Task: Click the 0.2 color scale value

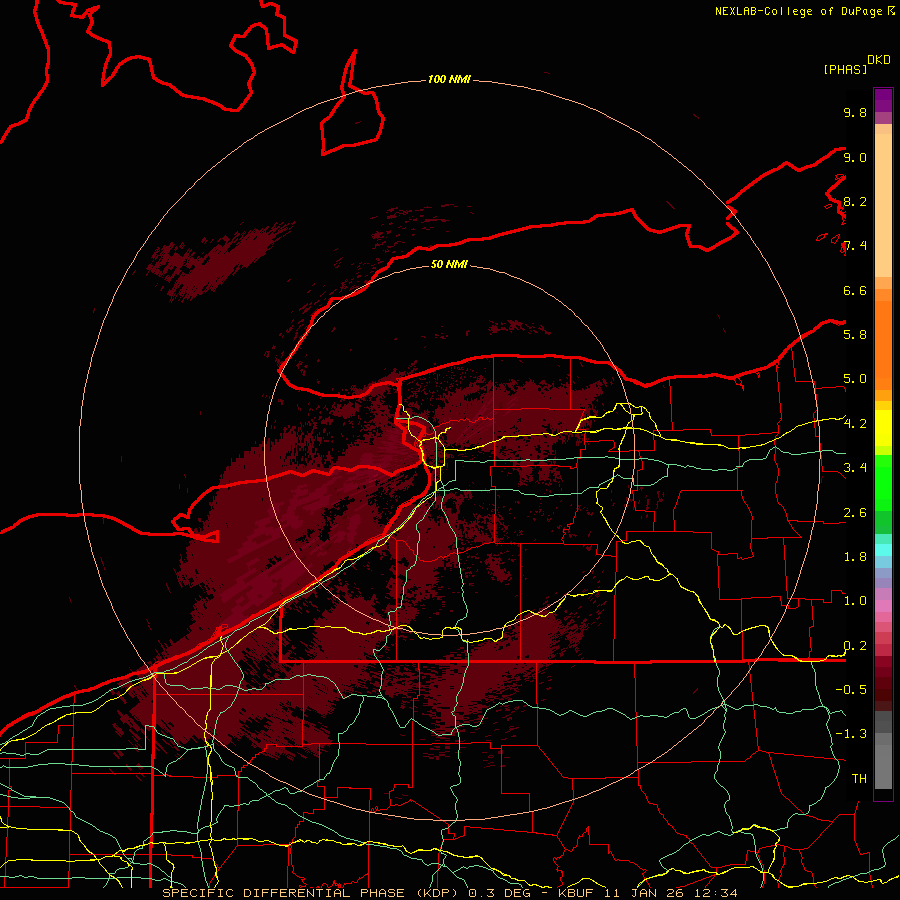Action: pyautogui.click(x=855, y=646)
